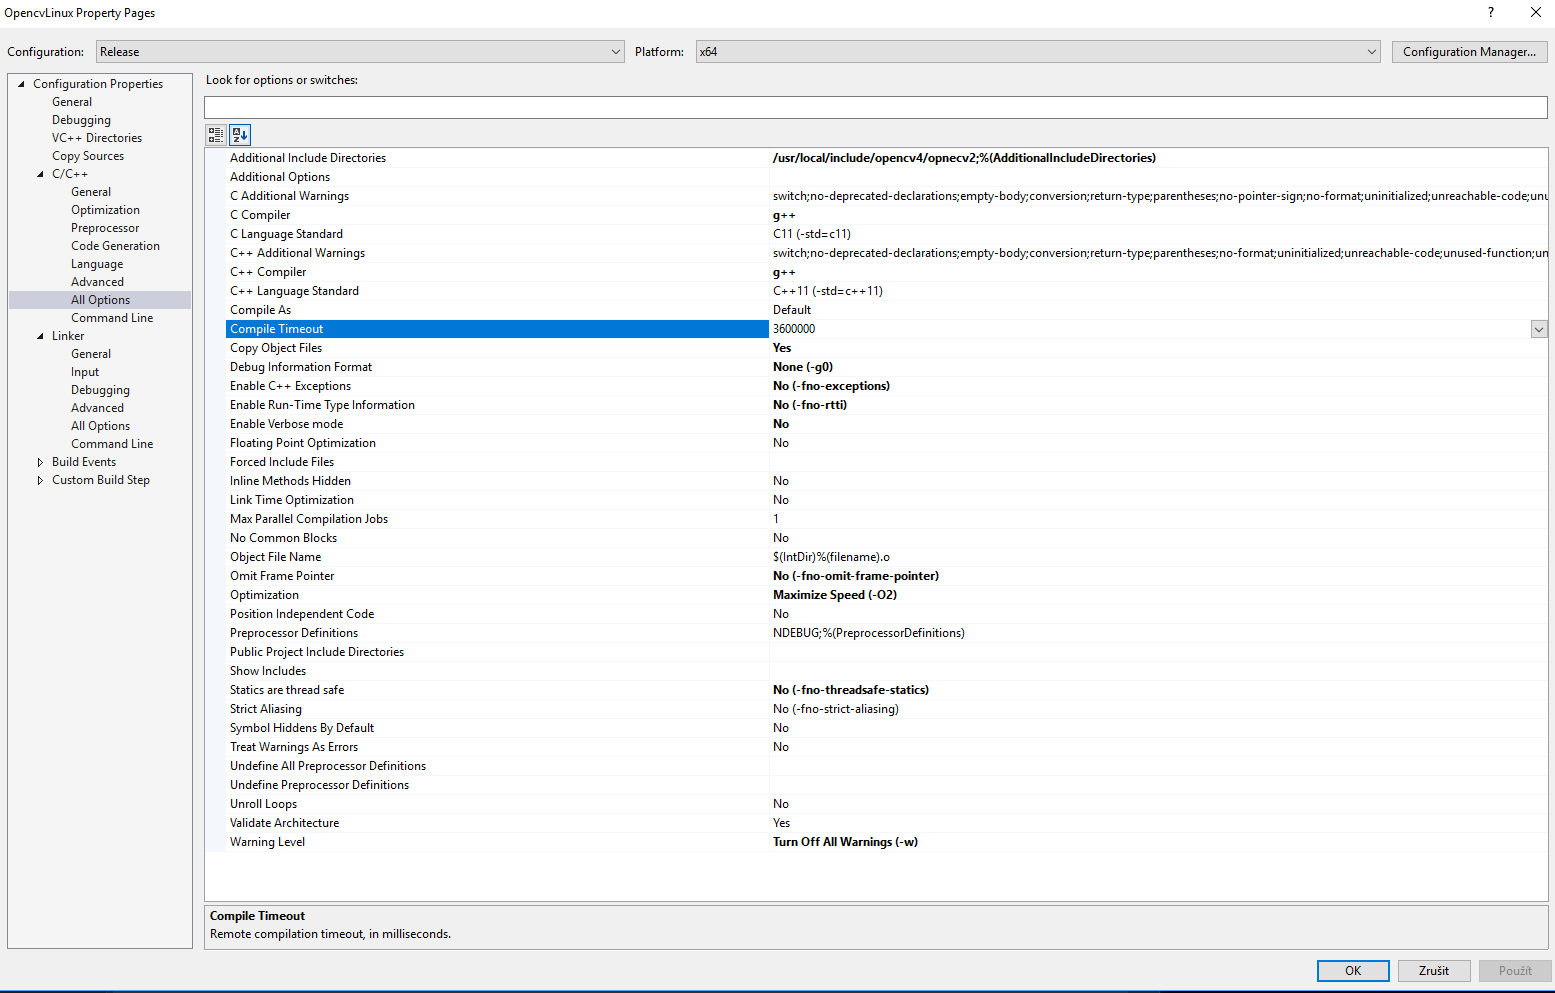Open the Configuration dropdown showing Release
The width and height of the screenshot is (1555, 993).
pos(616,51)
